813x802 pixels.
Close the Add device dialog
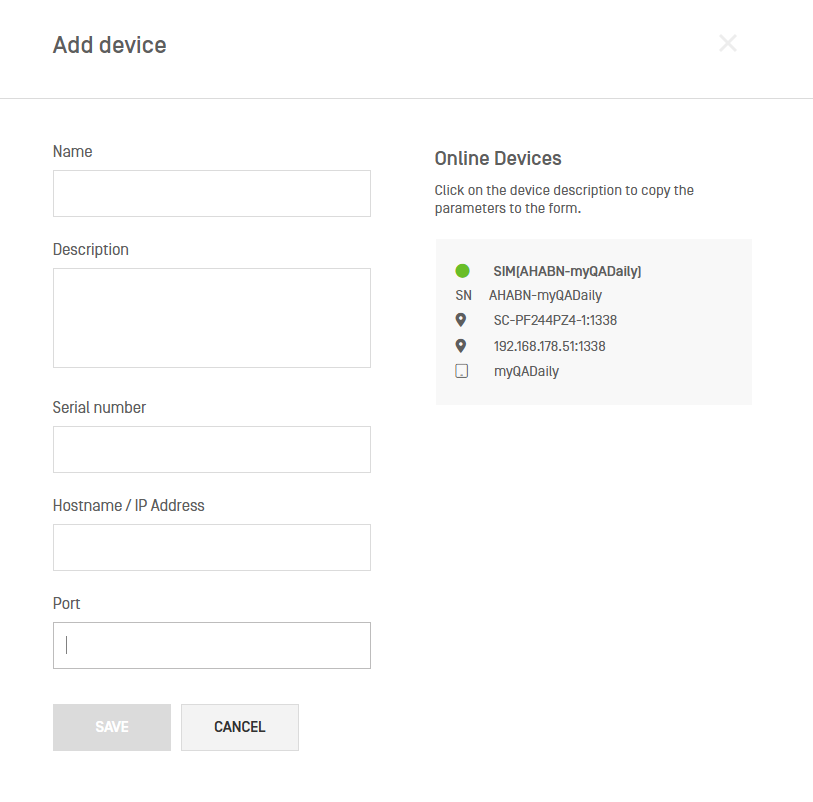[x=727, y=43]
